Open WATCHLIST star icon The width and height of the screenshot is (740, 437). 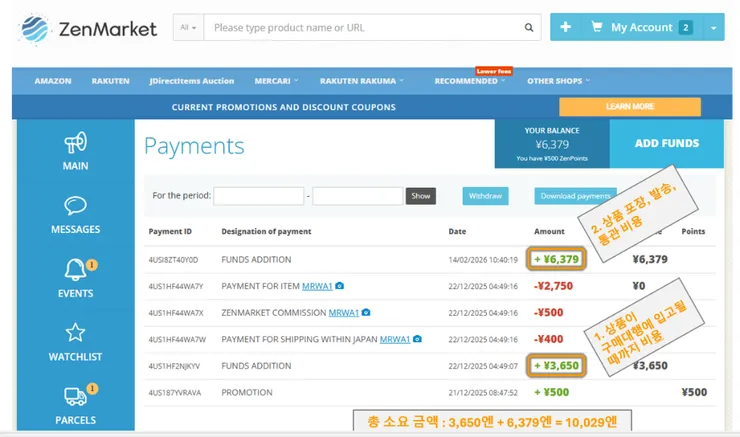(76, 333)
